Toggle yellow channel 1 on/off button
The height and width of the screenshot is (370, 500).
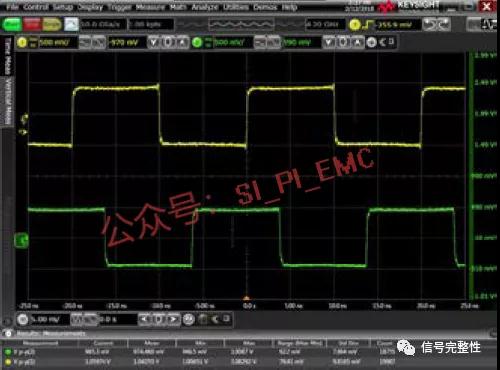pyautogui.click(x=22, y=42)
